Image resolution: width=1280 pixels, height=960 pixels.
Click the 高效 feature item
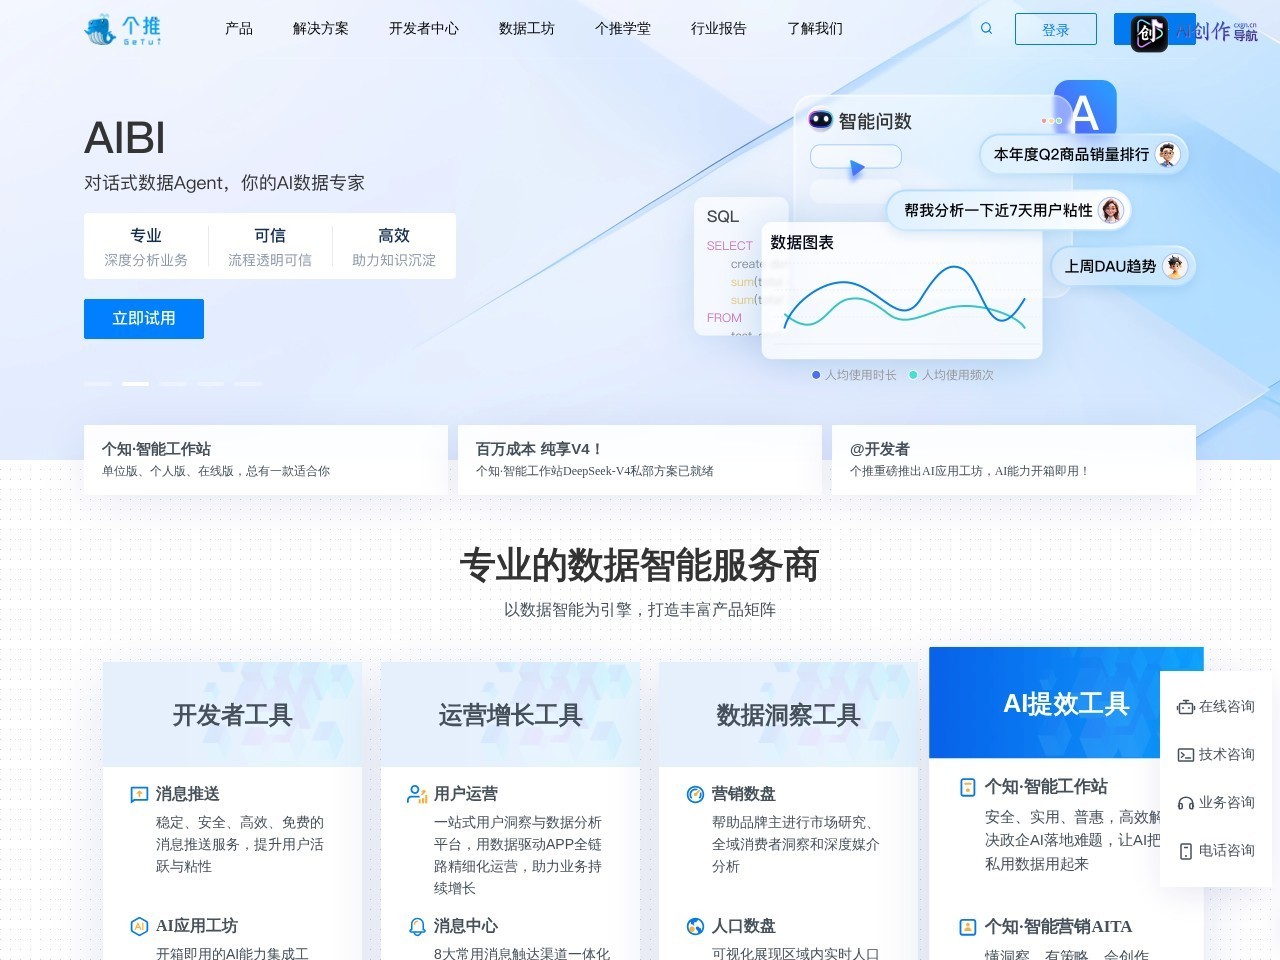394,247
